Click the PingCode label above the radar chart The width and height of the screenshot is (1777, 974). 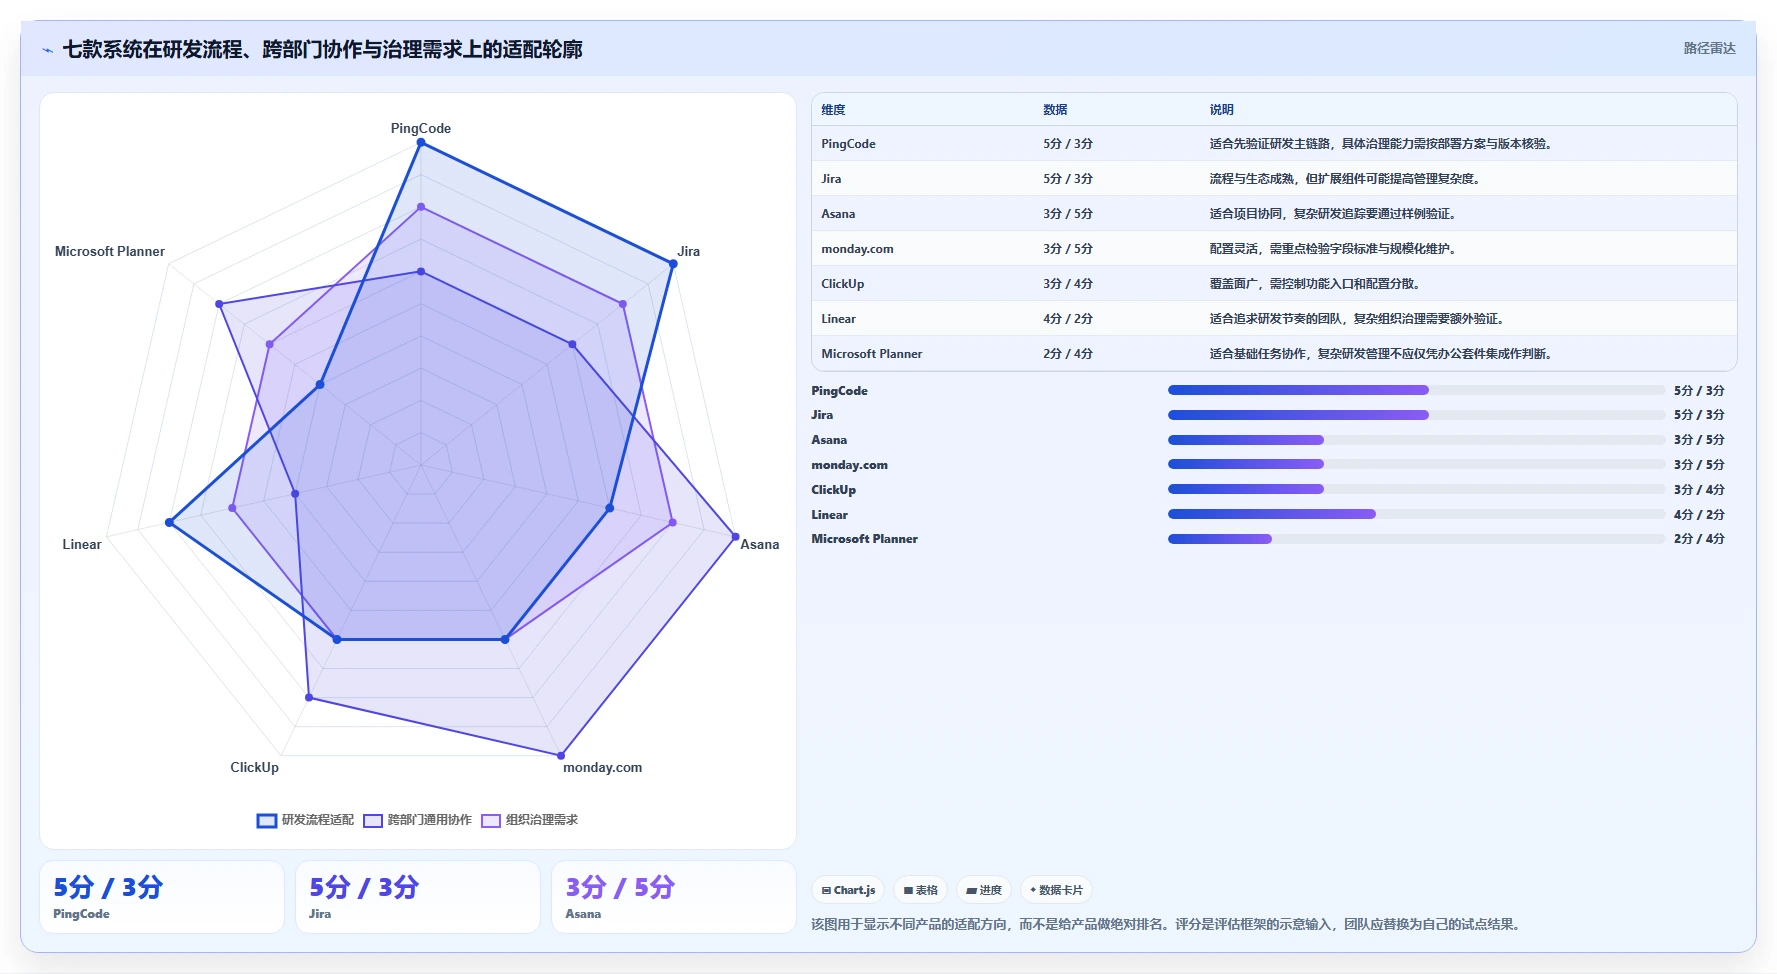(421, 128)
